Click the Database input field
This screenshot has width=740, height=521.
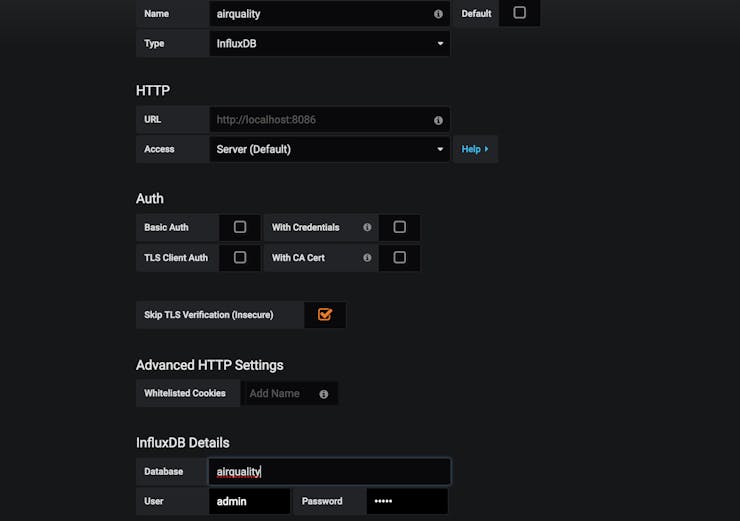tap(329, 471)
